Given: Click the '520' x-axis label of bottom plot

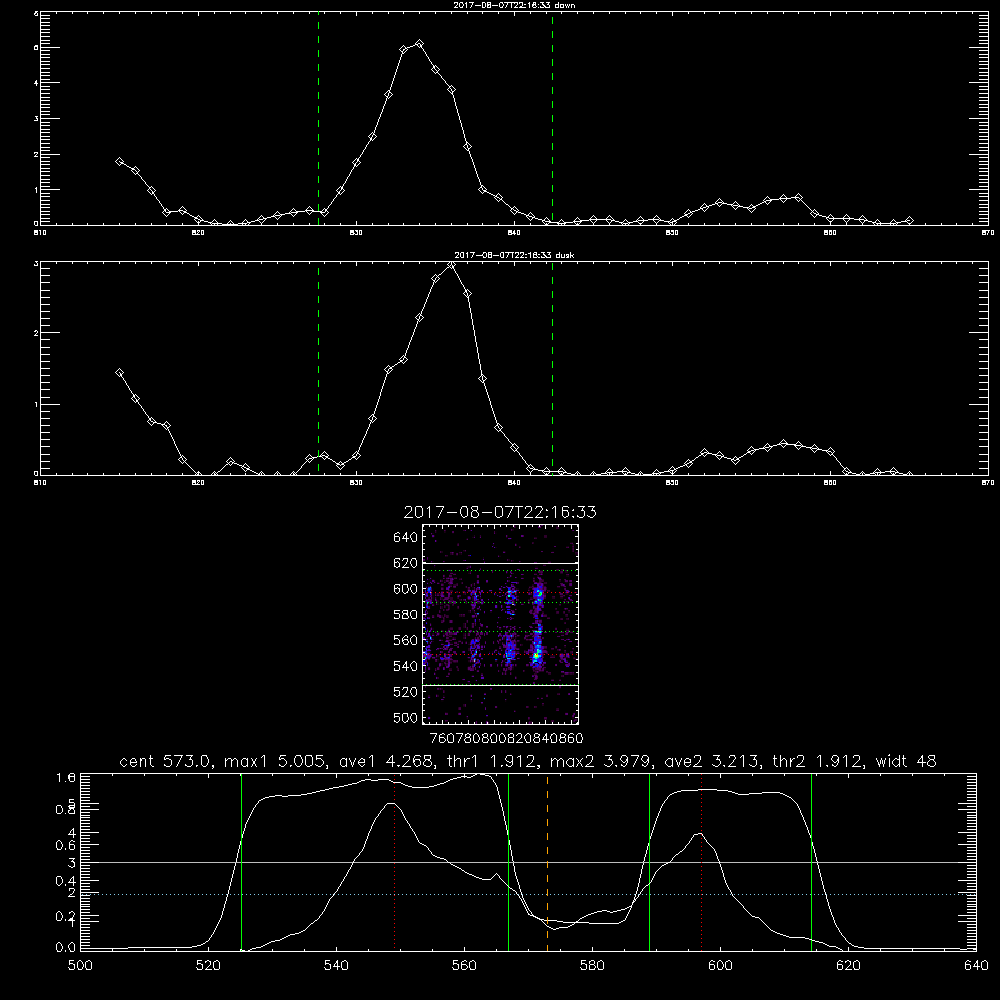Looking at the screenshot, I should [208, 966].
